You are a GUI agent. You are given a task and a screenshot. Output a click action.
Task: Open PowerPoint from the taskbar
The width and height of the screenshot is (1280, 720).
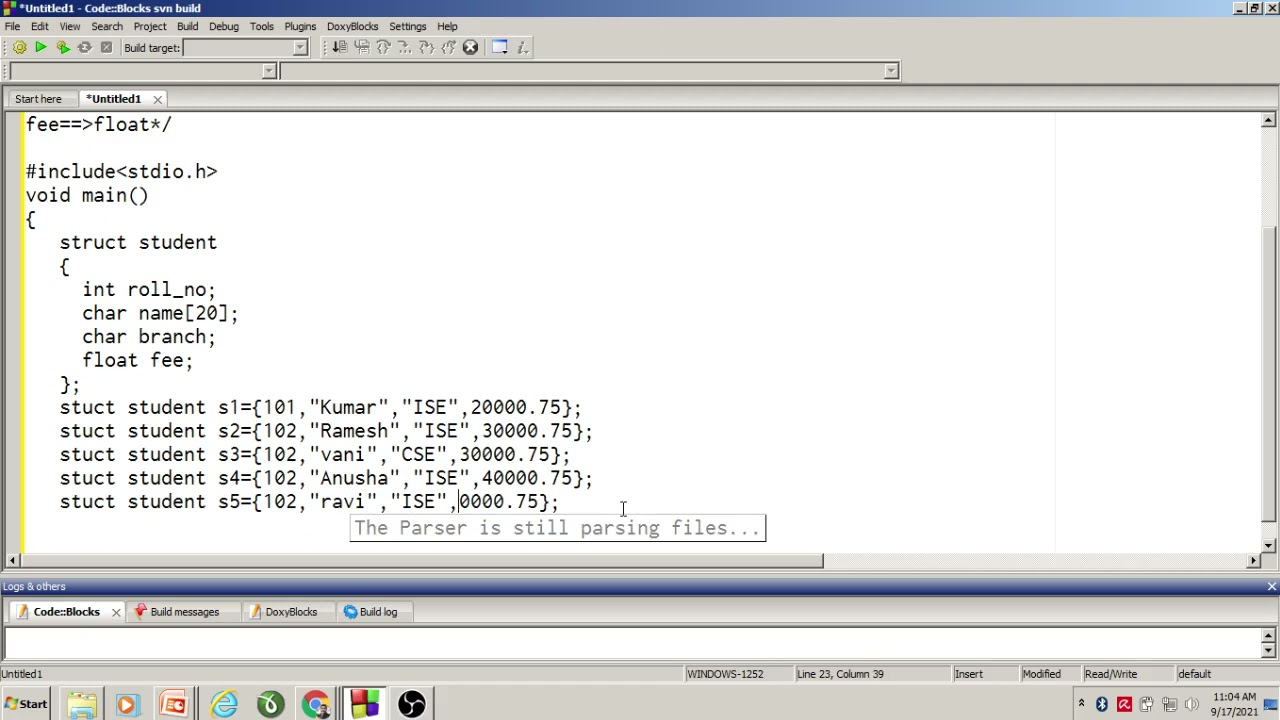click(174, 705)
